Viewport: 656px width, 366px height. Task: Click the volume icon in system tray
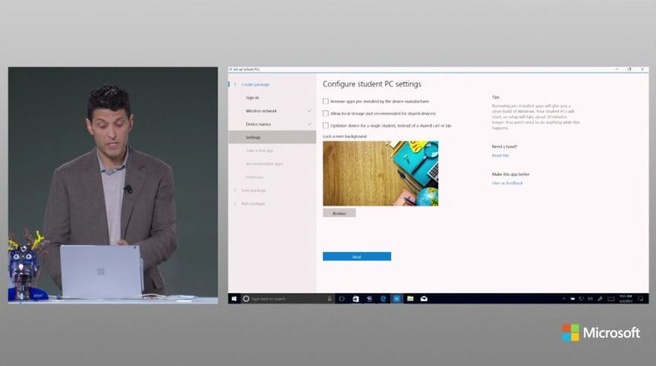(x=590, y=299)
